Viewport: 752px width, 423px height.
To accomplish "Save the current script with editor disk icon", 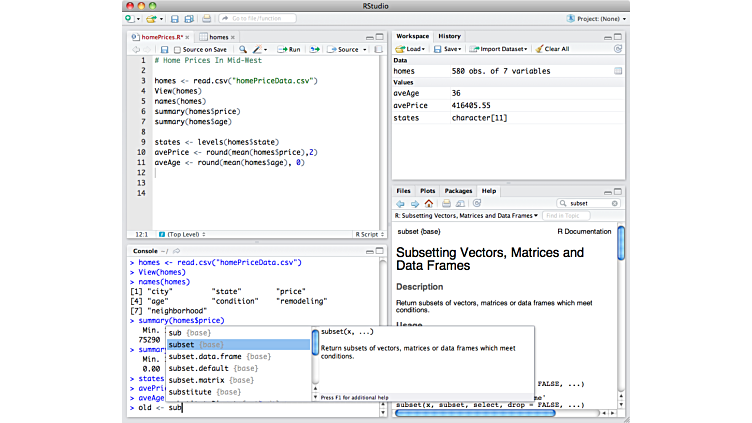I will click(x=163, y=49).
